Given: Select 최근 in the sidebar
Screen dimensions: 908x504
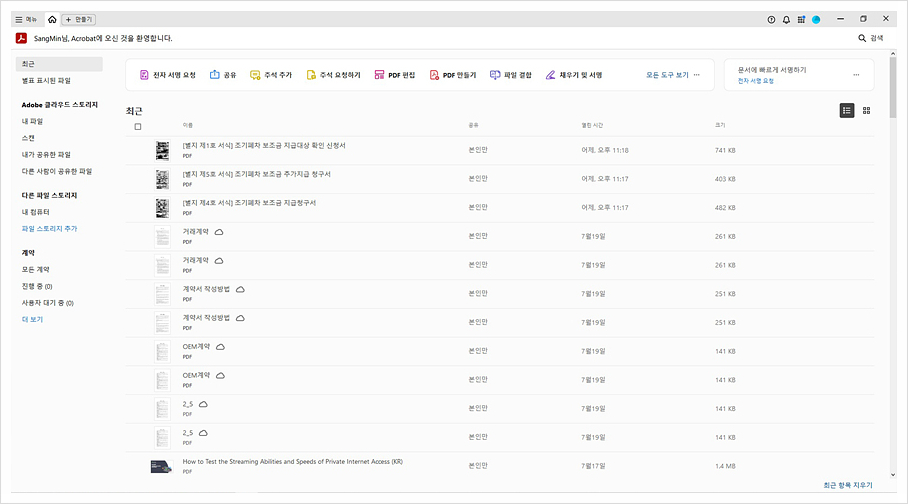Looking at the screenshot, I should click(59, 64).
